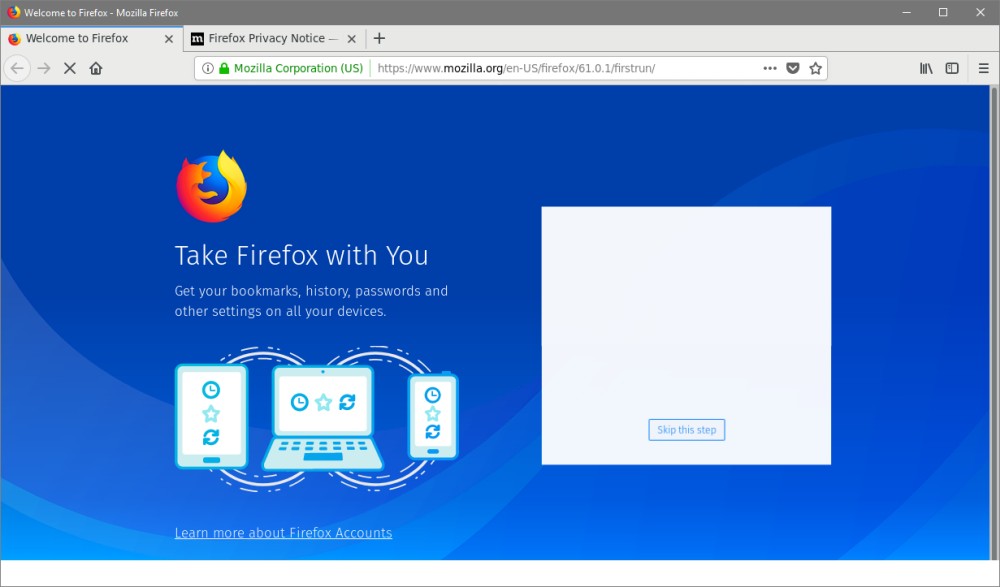This screenshot has width=1000, height=587.
Task: Click the Back arrow navigation button
Action: point(17,68)
